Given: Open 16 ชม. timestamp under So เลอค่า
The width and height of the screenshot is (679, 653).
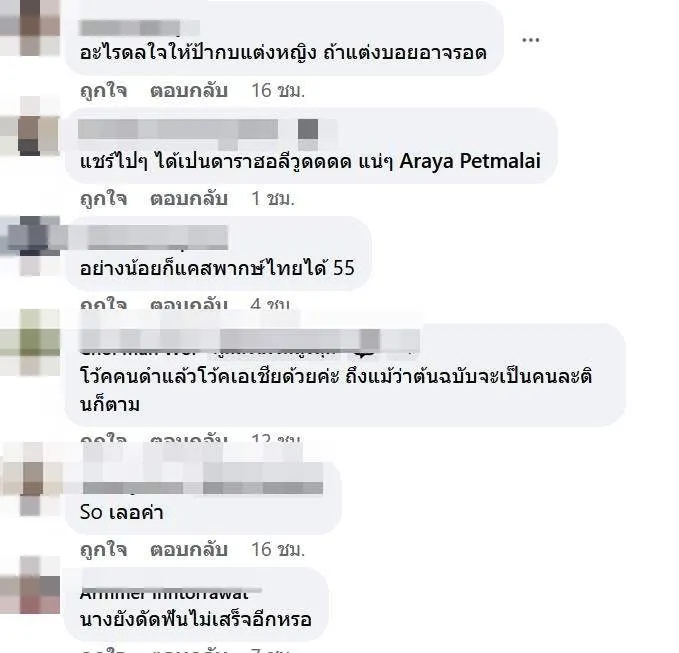Looking at the screenshot, I should (x=278, y=550).
